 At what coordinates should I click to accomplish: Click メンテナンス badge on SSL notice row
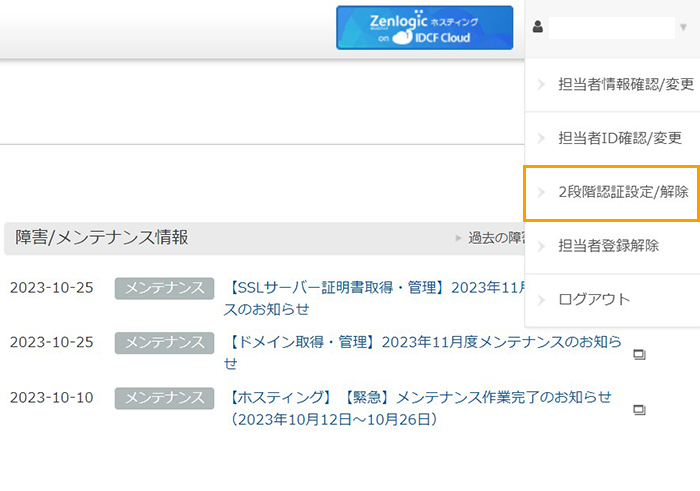point(165,288)
